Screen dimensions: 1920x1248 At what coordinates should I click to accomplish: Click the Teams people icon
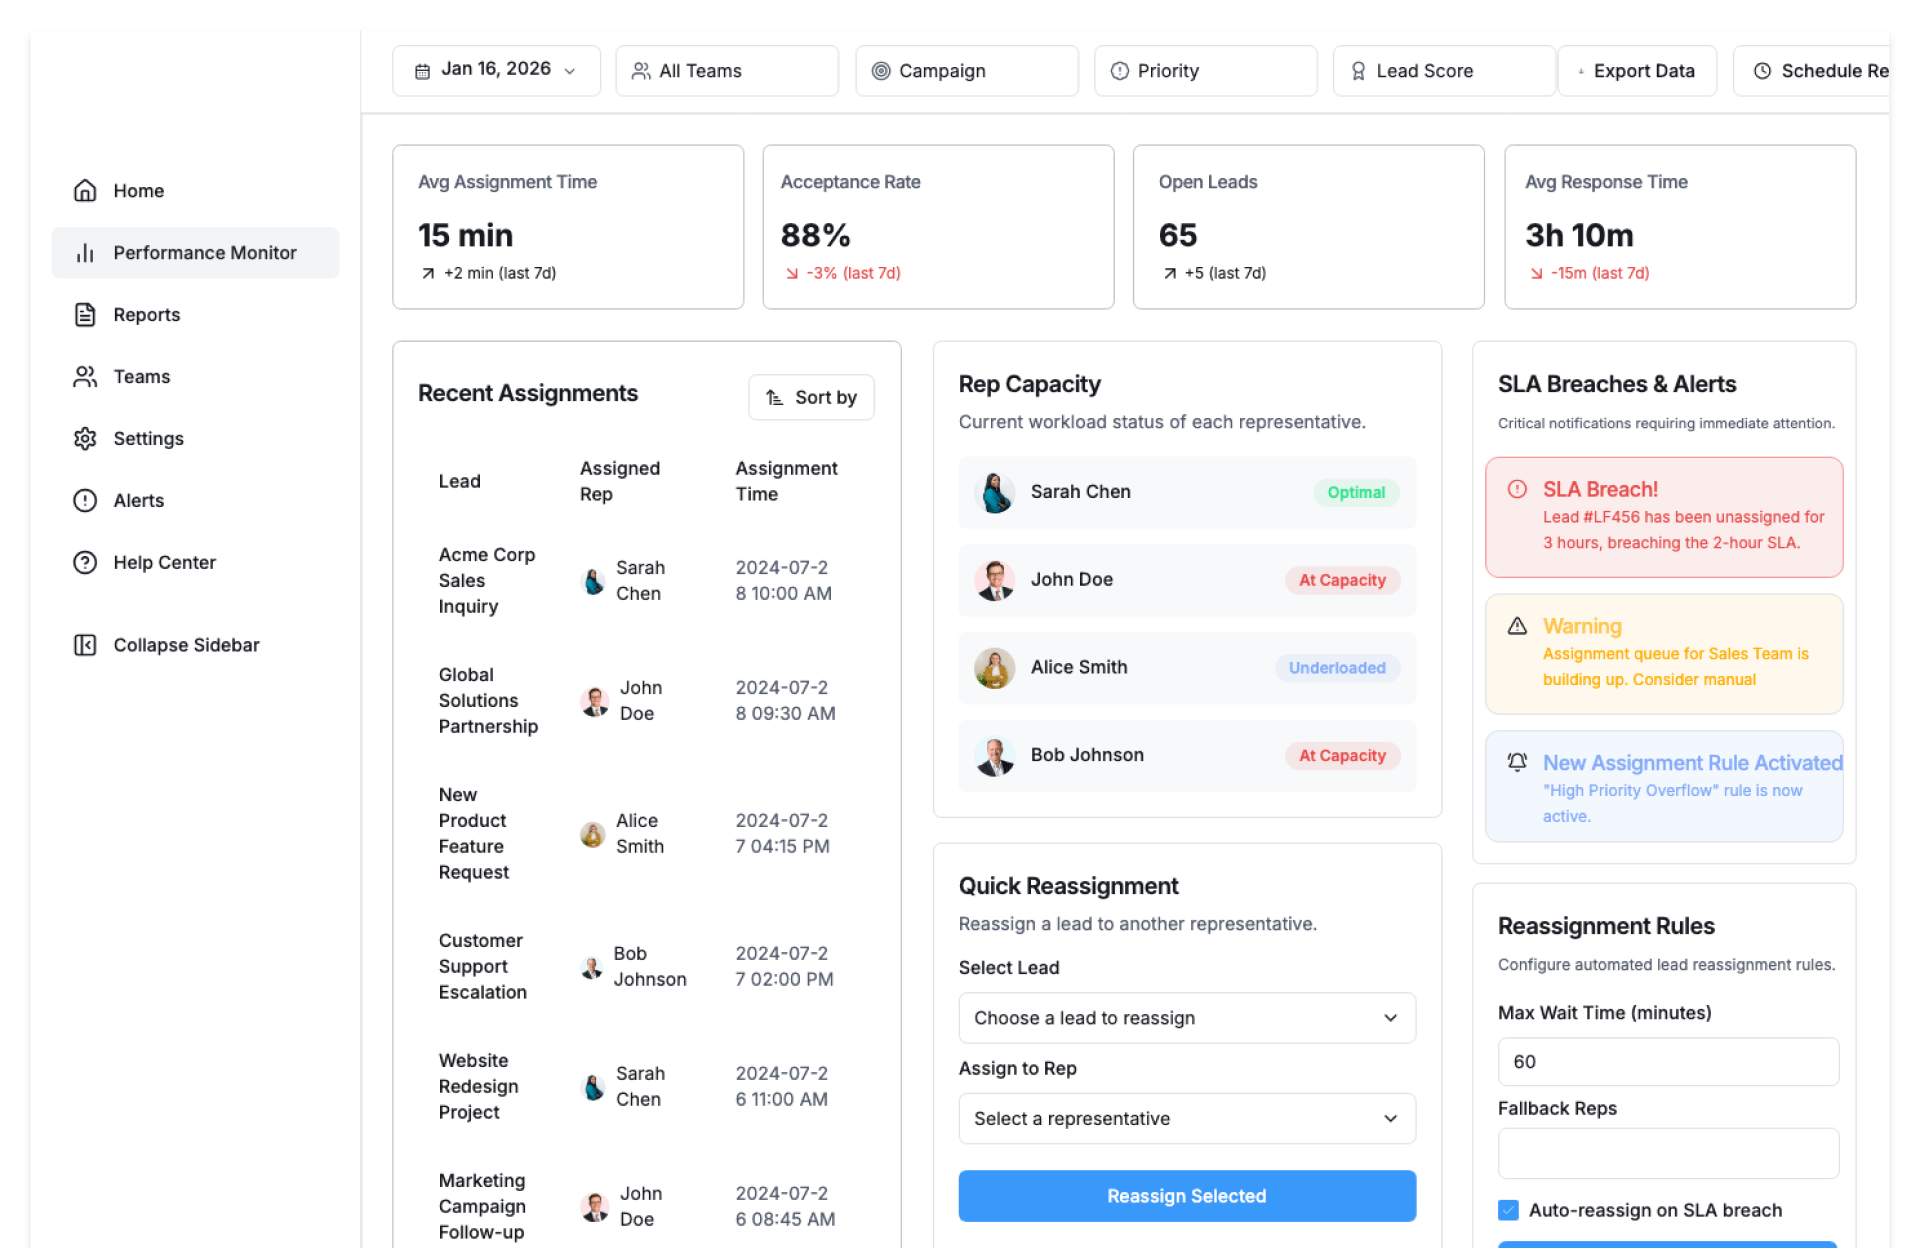[x=85, y=377]
